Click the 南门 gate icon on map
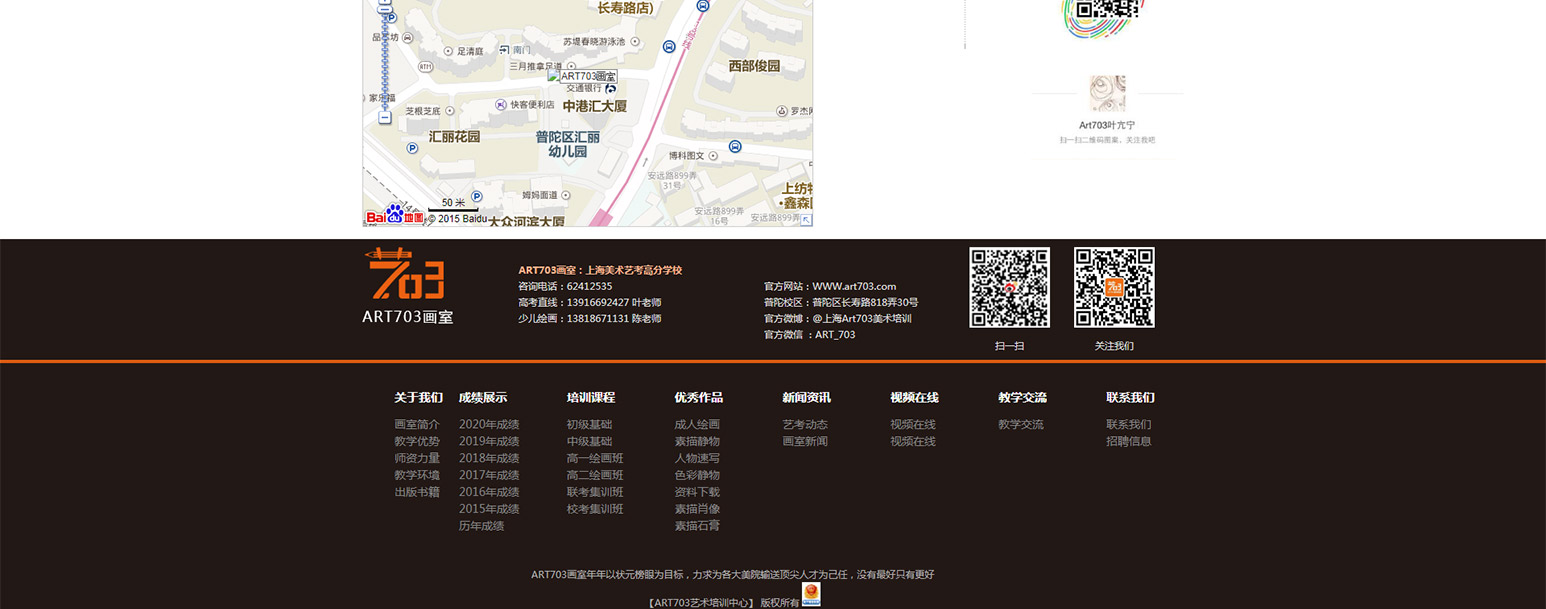 (x=505, y=49)
